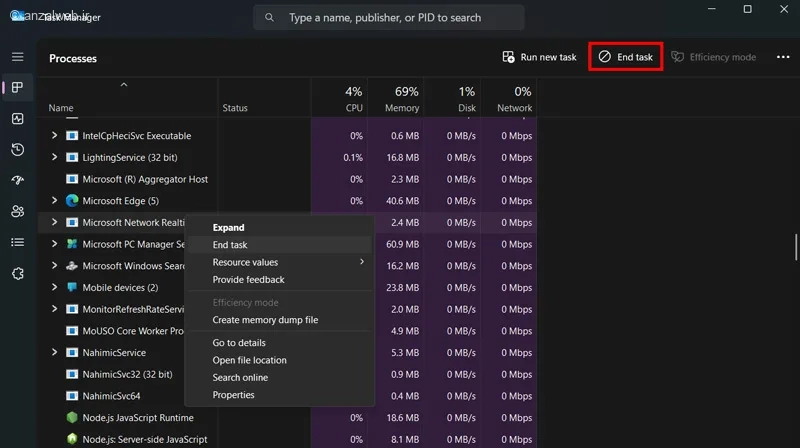Expand the NahimicService row

point(54,353)
